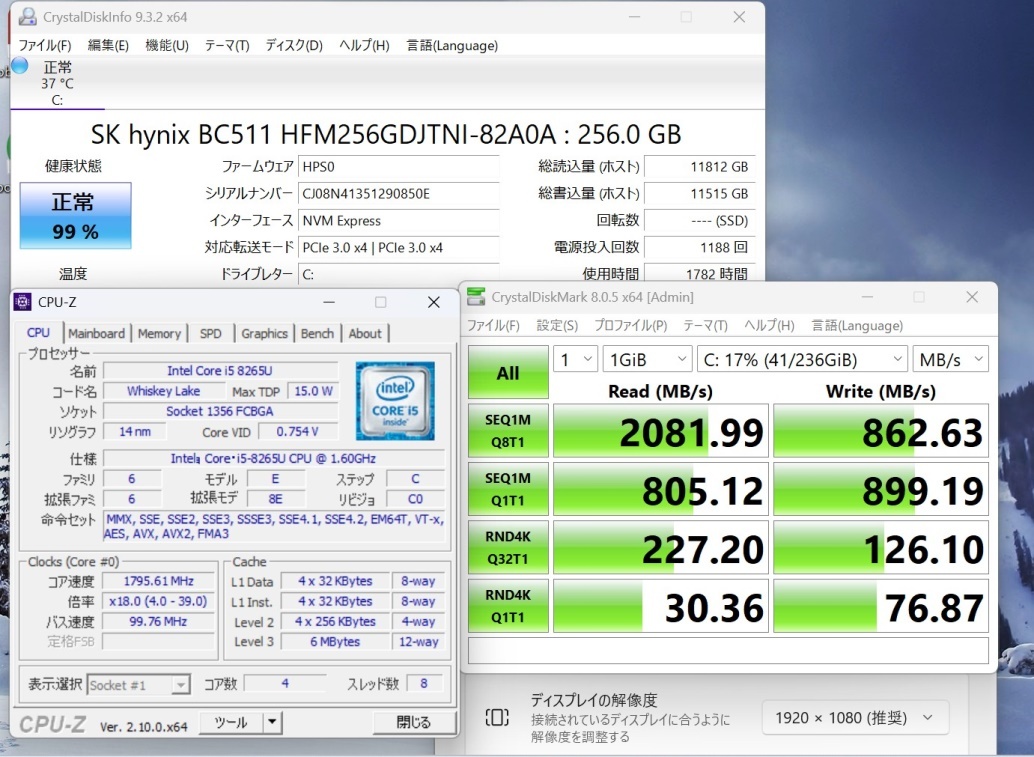1034x757 pixels.
Task: Open ディスク(D) menu in CrystalDiskInfo
Action: [294, 45]
